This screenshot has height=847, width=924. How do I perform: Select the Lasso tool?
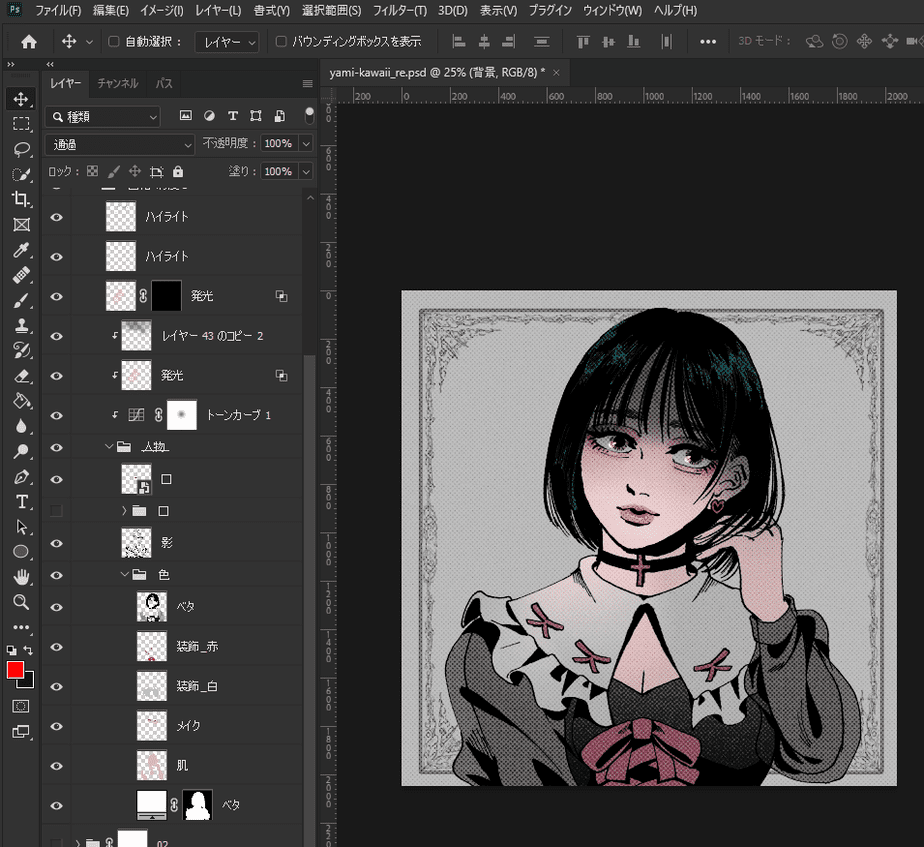tap(21, 149)
